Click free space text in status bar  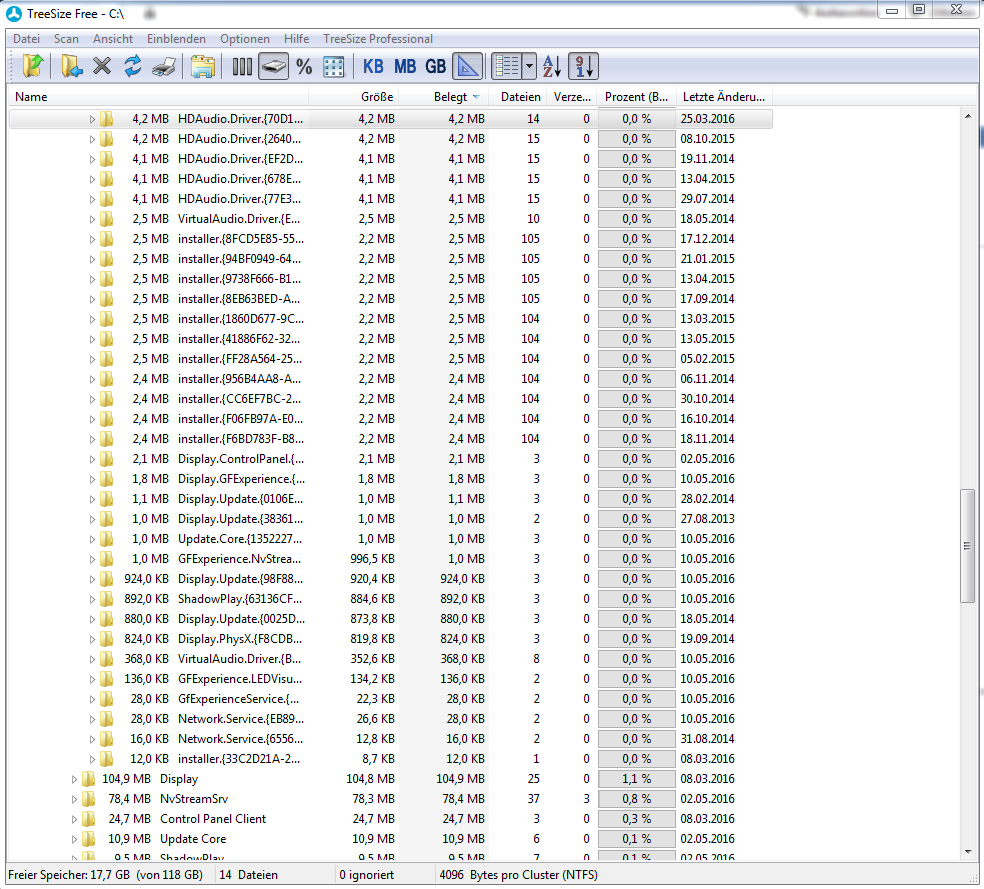tap(105, 875)
